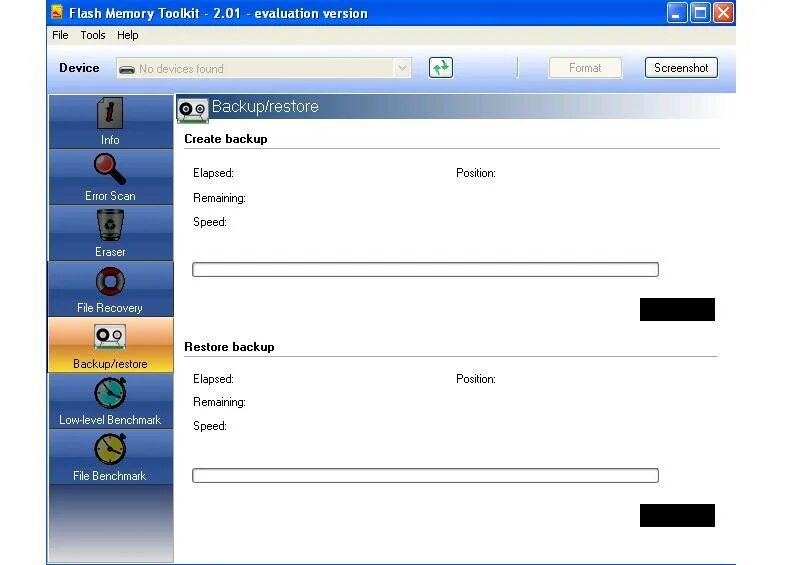Open the Low-level Benchmark tool

pos(110,401)
